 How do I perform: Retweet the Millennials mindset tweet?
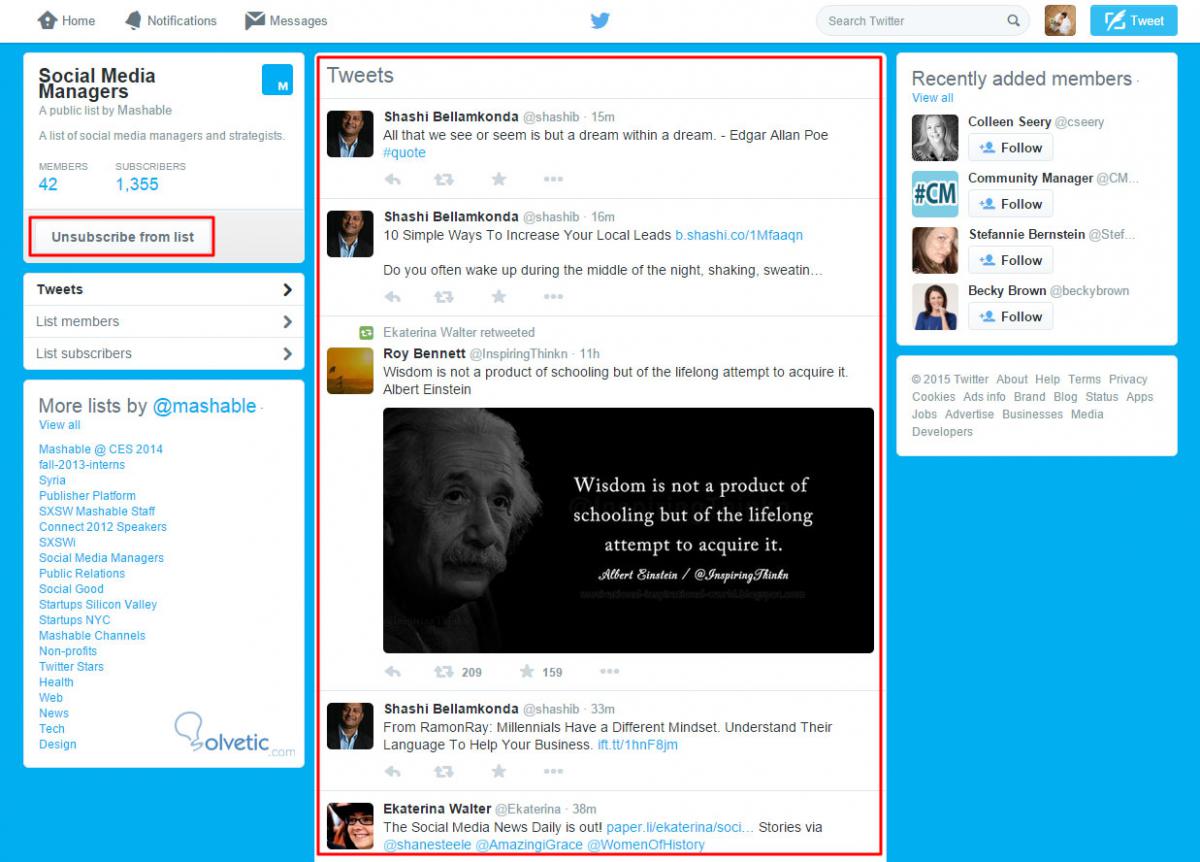click(443, 771)
